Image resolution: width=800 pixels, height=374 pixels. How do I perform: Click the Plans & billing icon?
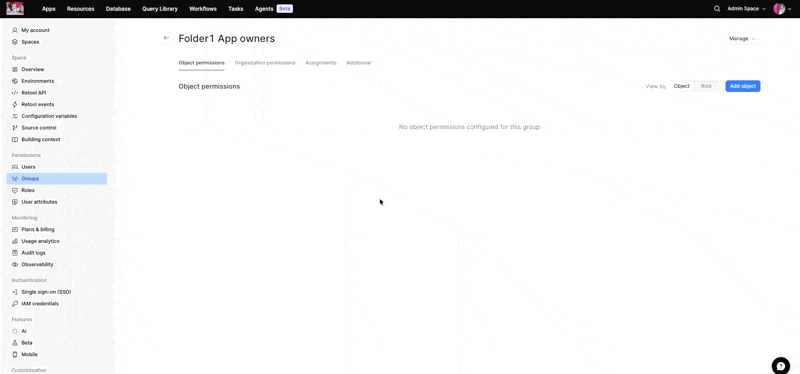[15, 230]
